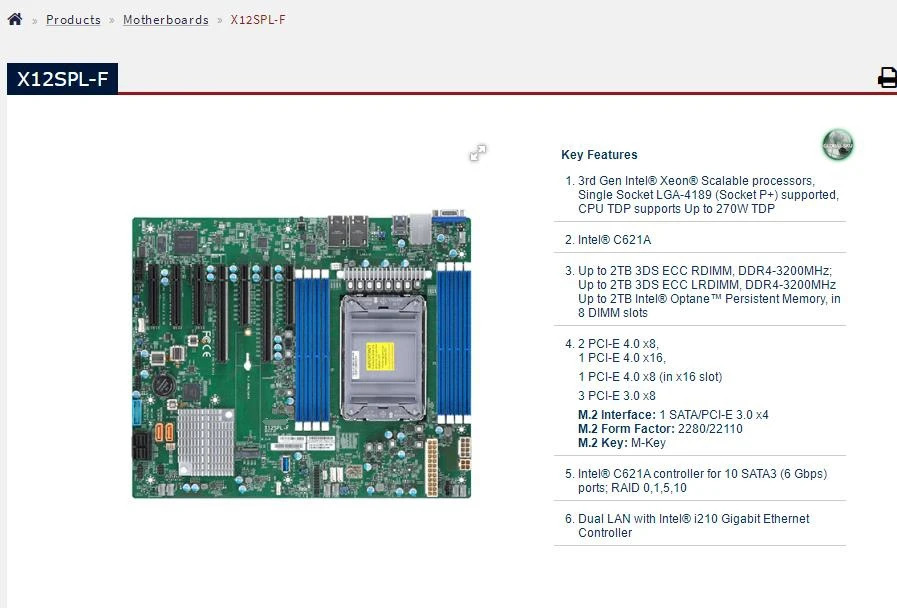The width and height of the screenshot is (897, 608).
Task: Click the Key Features heading
Action: tap(599, 154)
